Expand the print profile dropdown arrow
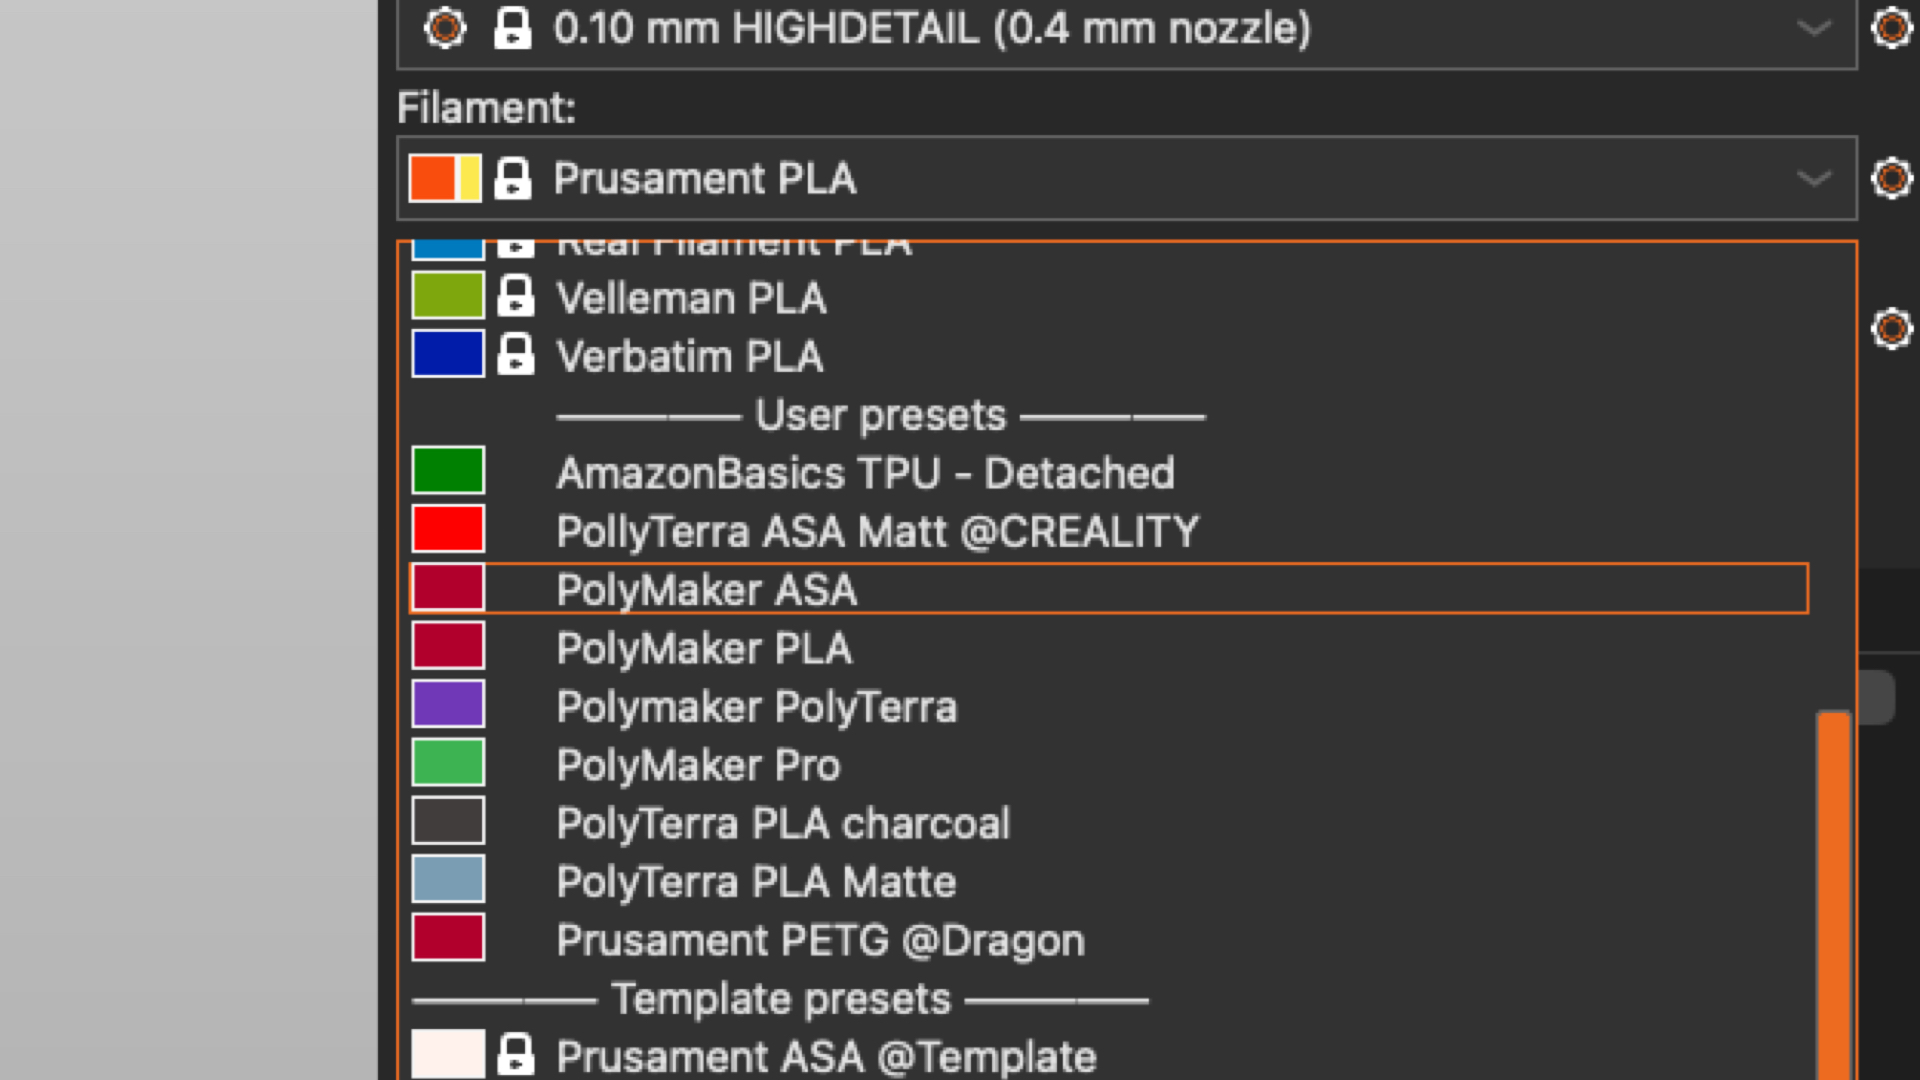The width and height of the screenshot is (1920, 1080). coord(1814,28)
